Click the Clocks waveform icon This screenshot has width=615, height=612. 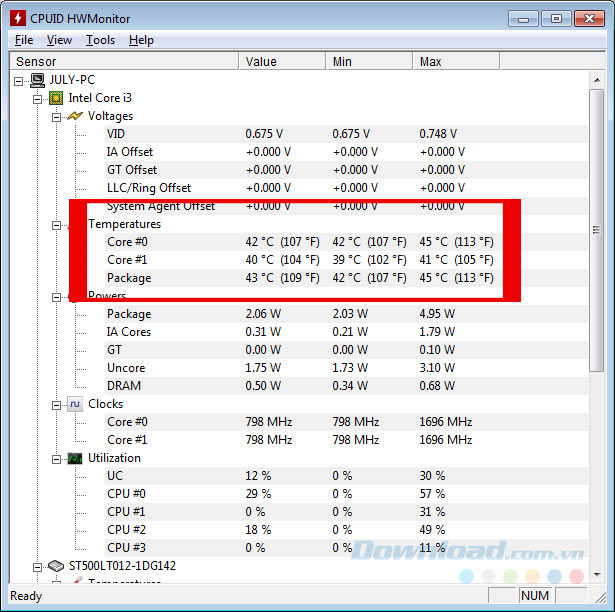(x=75, y=404)
